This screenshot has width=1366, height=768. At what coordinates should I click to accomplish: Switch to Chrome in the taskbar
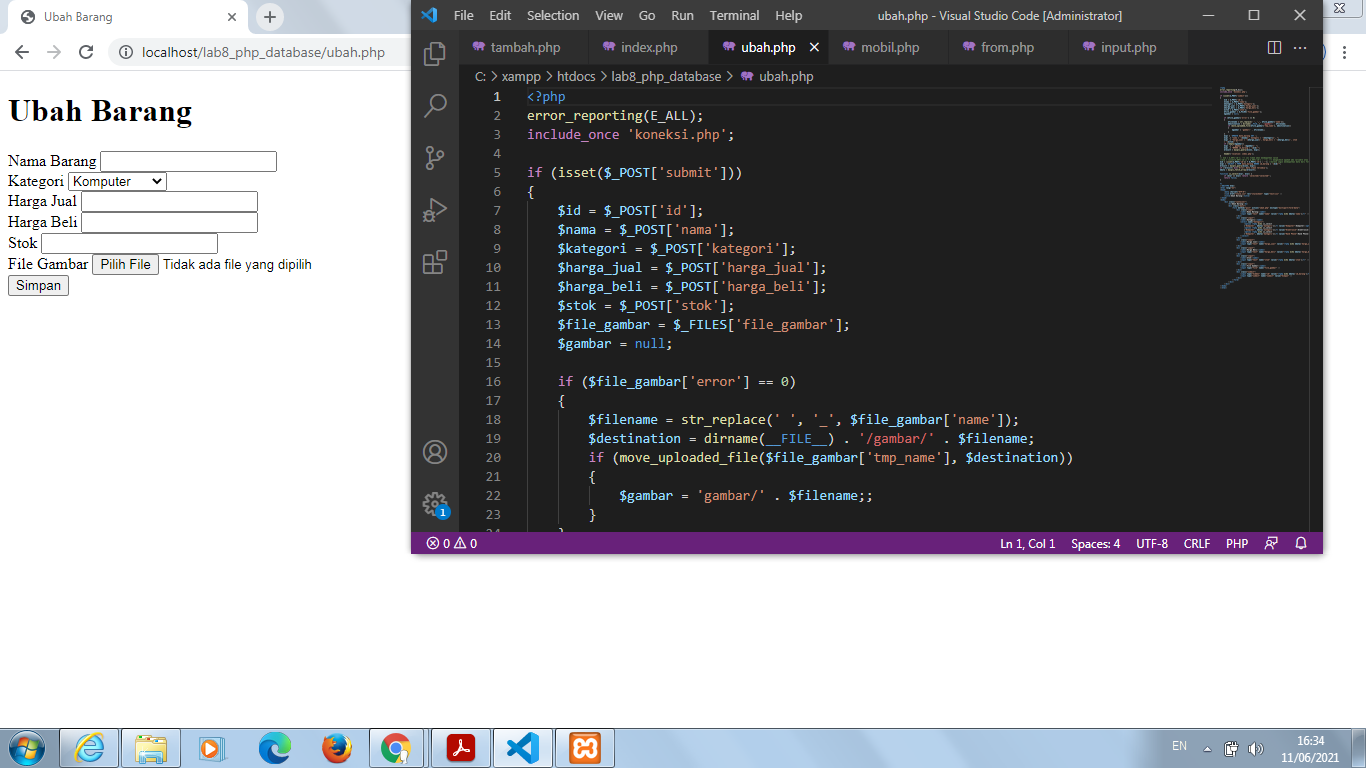tap(397, 748)
